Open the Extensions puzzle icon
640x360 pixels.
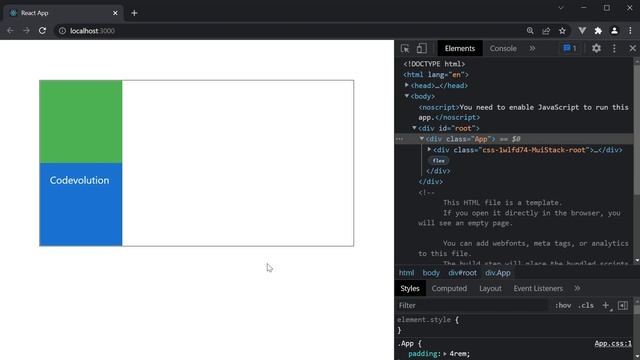598,31
